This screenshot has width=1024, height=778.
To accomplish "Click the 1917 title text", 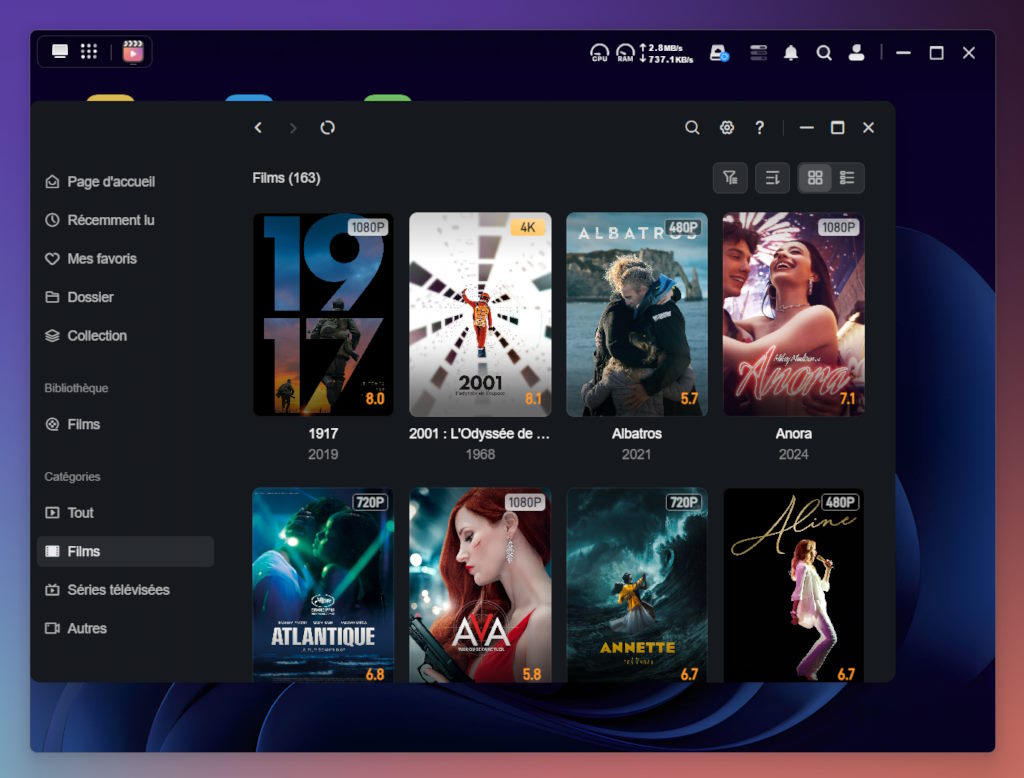I will (x=323, y=434).
